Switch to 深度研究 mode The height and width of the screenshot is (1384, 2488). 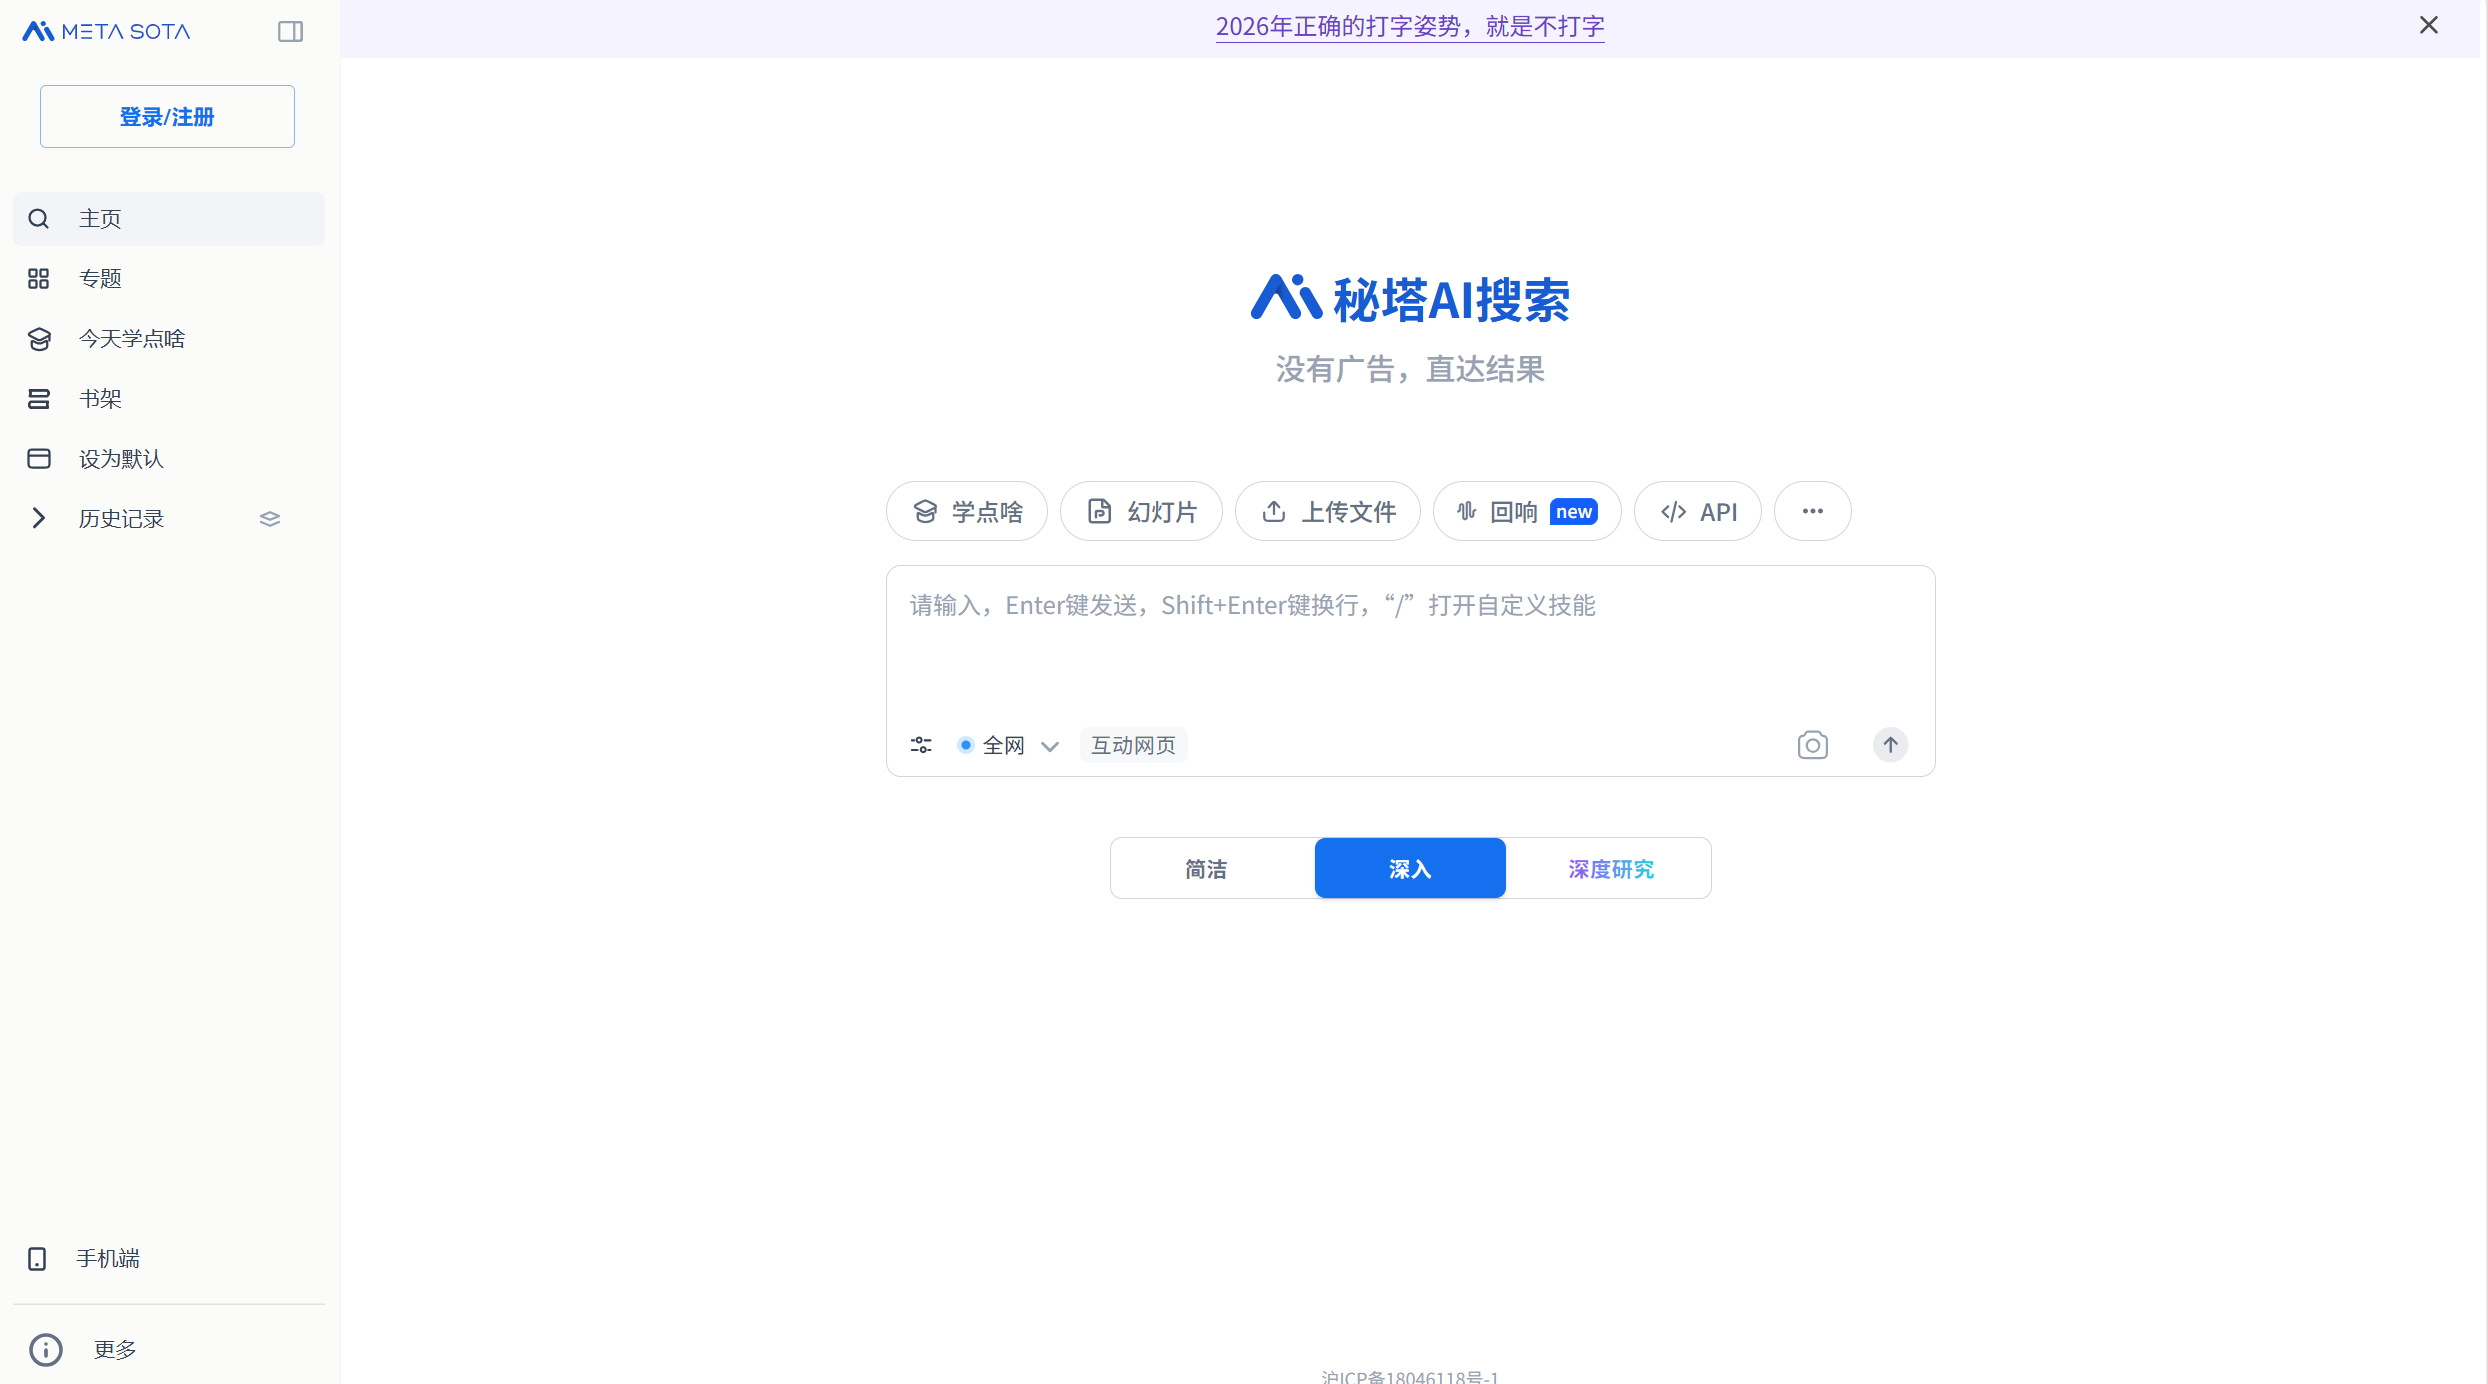[x=1610, y=869]
